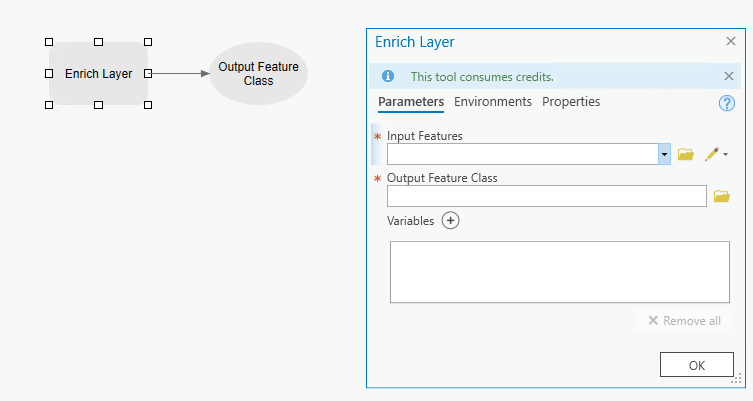Click the pencil sketch icon for Input Features
Image resolution: width=753 pixels, height=401 pixels.
712,154
